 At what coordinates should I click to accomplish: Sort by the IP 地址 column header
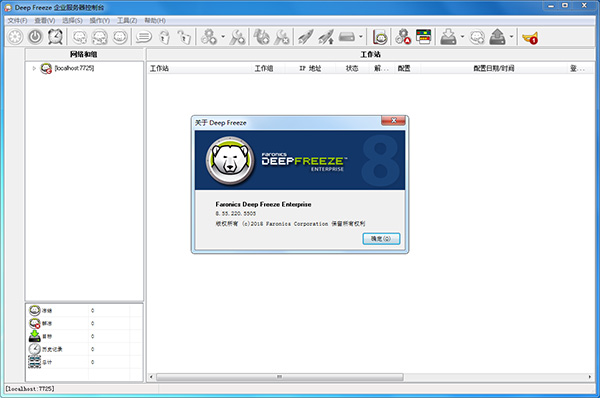(x=310, y=69)
